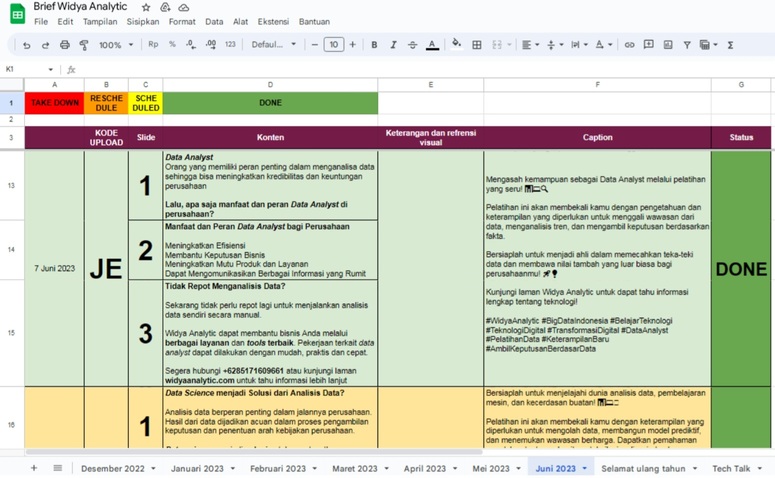Open the zoom 100% dropdown
The height and width of the screenshot is (478, 775).
point(116,45)
